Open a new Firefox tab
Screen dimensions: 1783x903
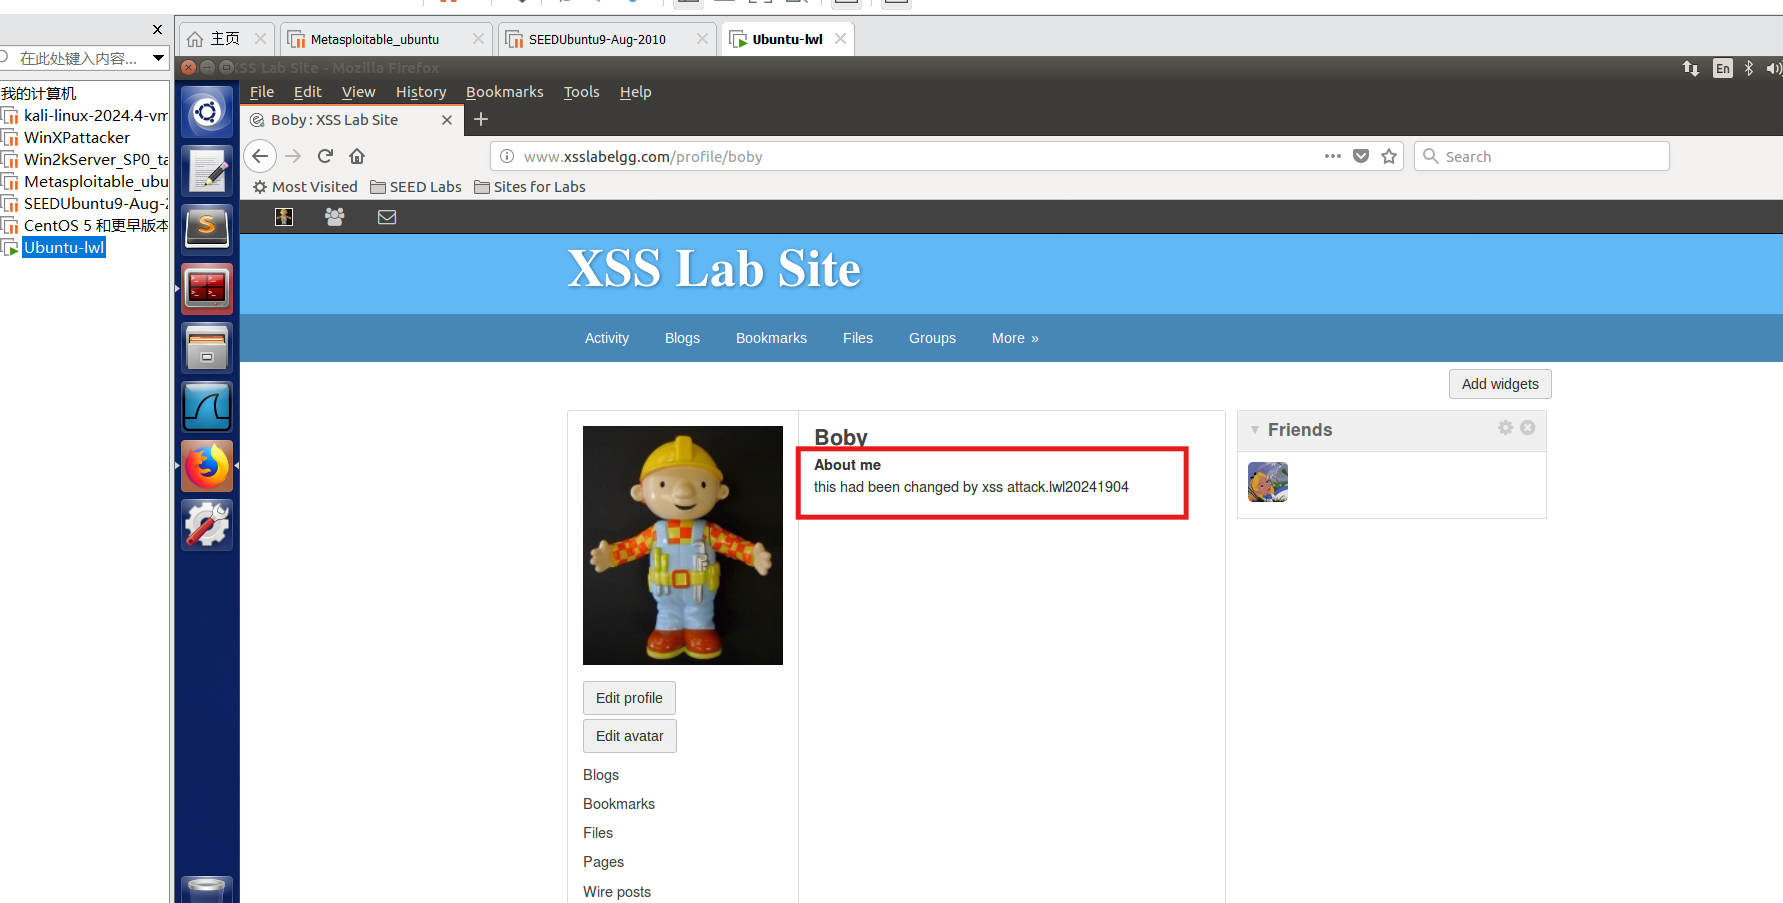(x=481, y=119)
